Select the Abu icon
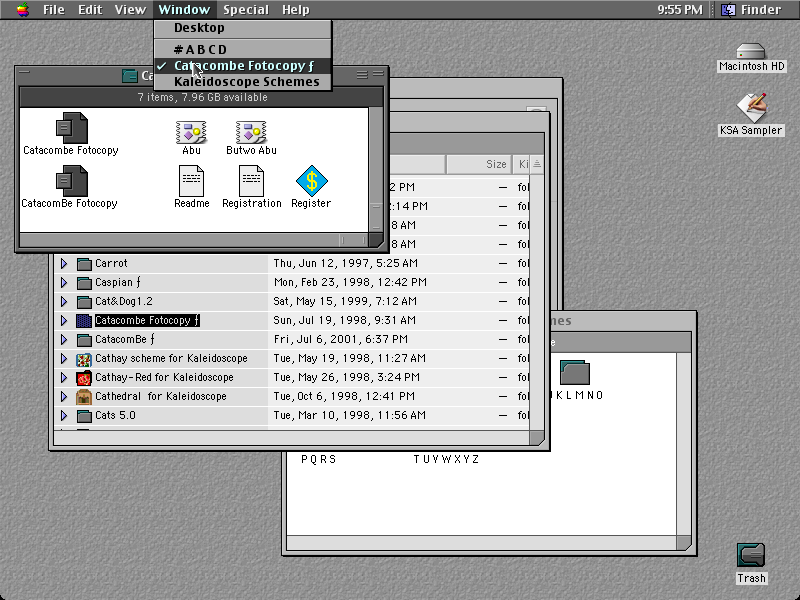Screen dimensions: 800x600 coord(191,132)
